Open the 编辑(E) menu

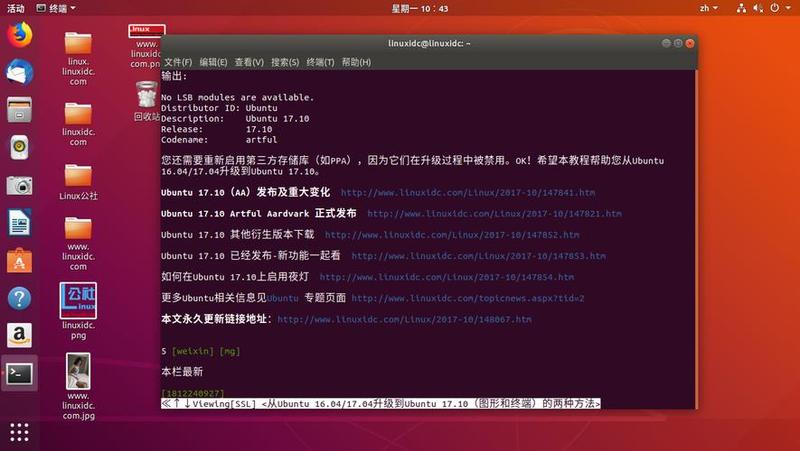pyautogui.click(x=213, y=62)
